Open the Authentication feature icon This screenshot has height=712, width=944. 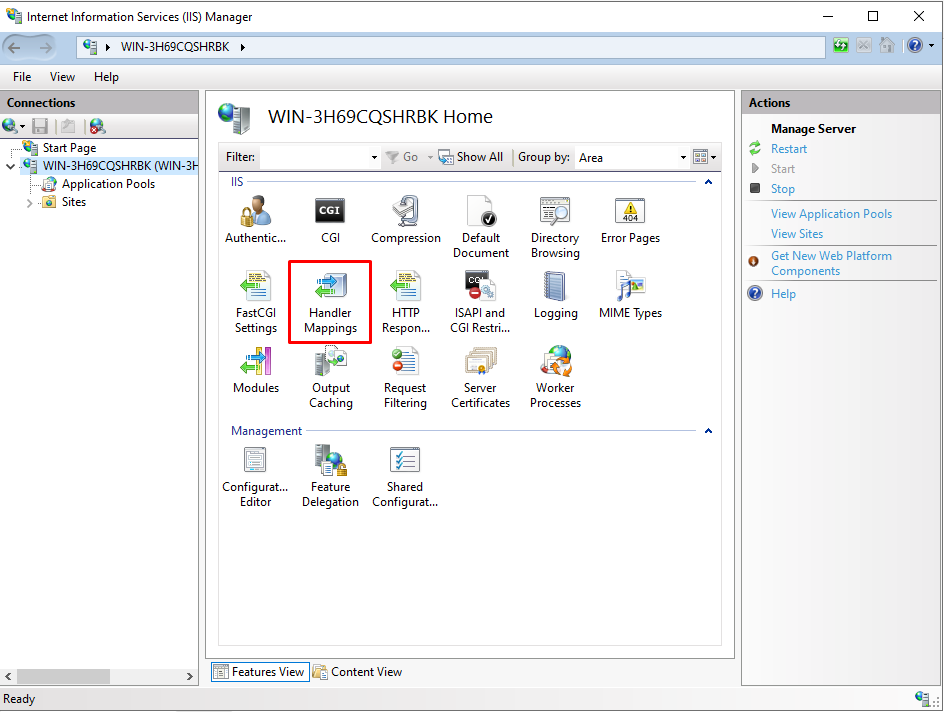[255, 220]
